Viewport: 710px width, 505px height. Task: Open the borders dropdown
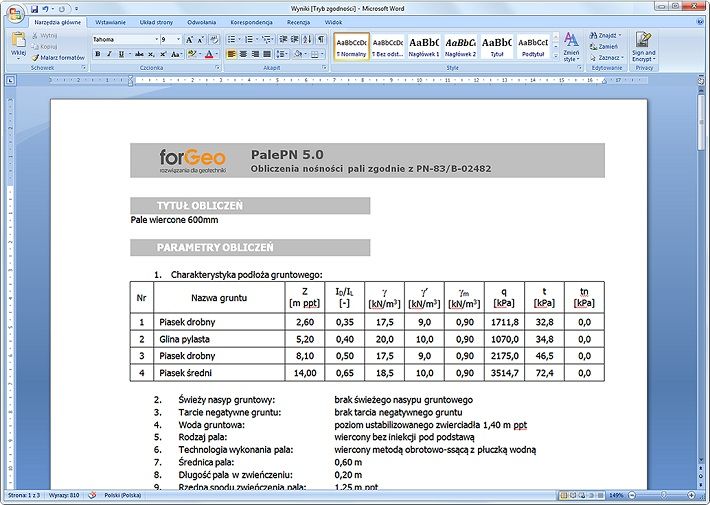click(x=322, y=54)
